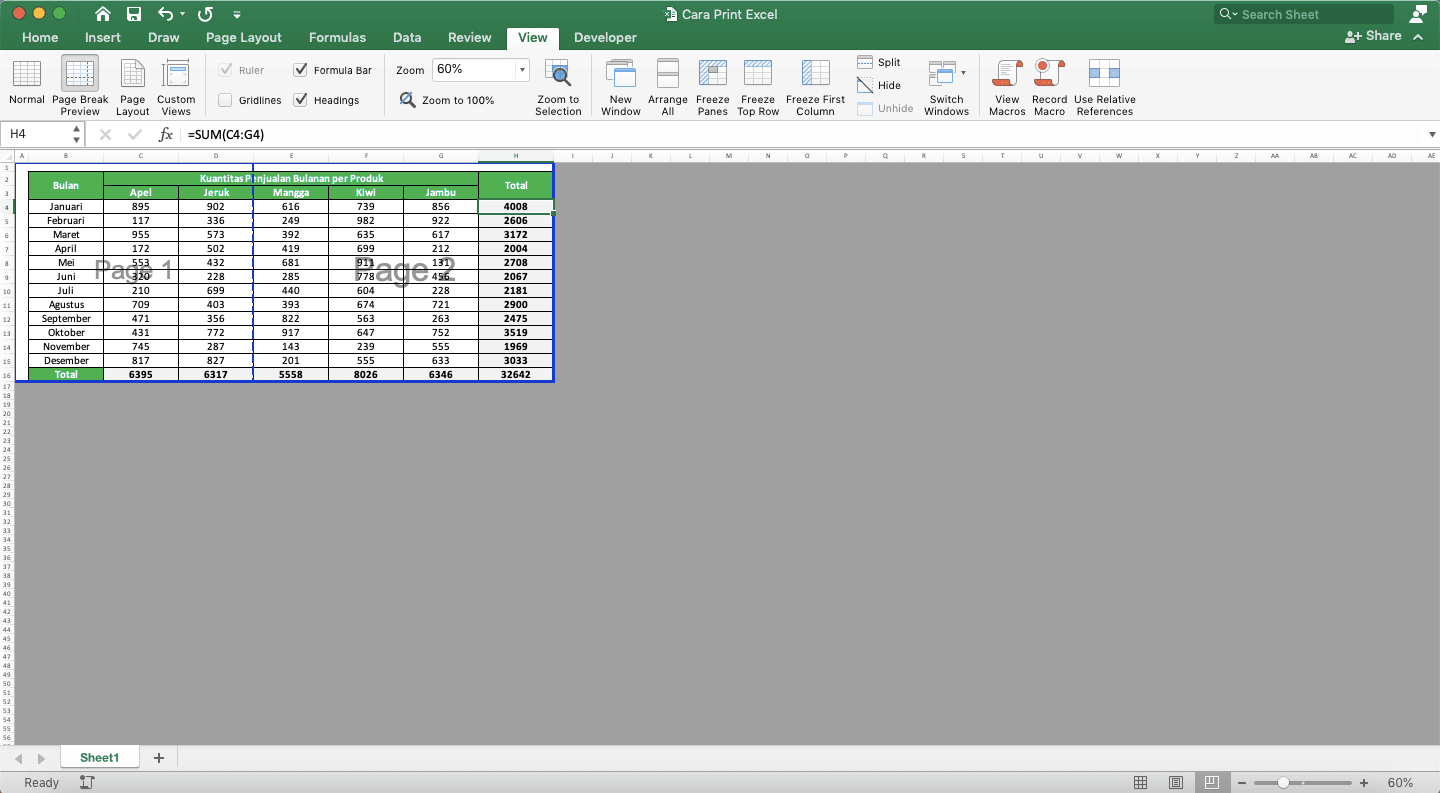Viewport: 1440px width, 793px height.
Task: Save the workbook with disk icon
Action: [134, 14]
